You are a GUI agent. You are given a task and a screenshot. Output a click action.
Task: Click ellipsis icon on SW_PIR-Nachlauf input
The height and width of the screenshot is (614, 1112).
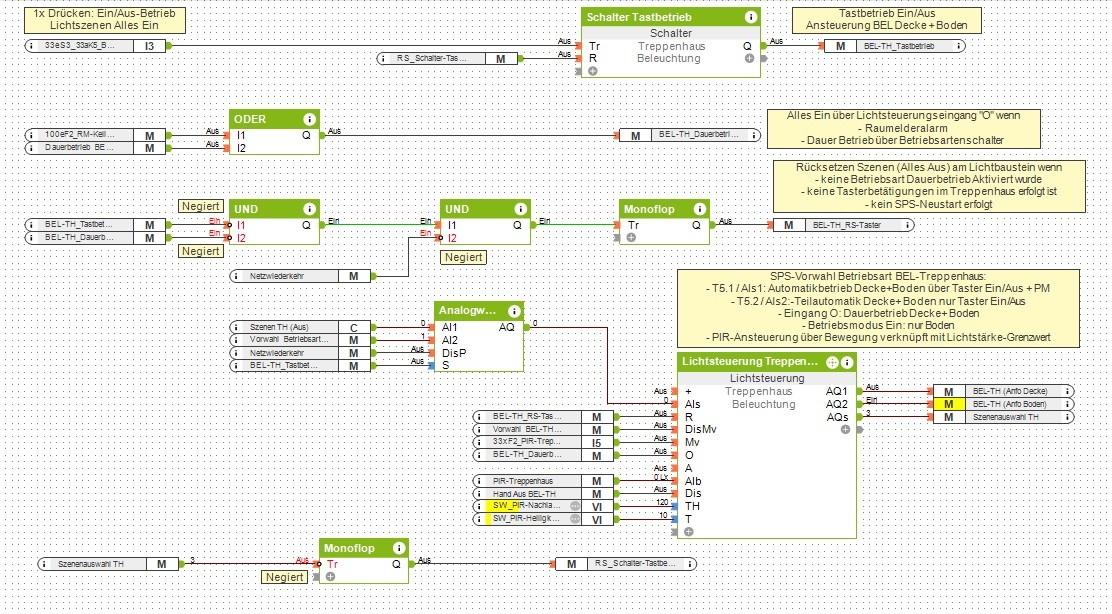(x=575, y=507)
